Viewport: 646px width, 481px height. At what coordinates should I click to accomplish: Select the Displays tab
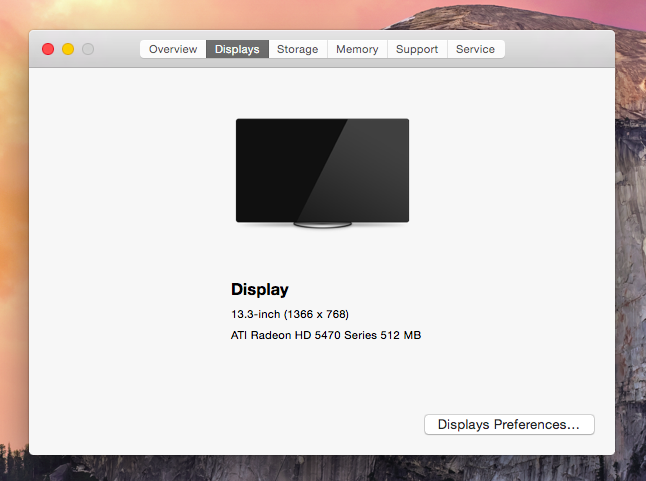[237, 49]
